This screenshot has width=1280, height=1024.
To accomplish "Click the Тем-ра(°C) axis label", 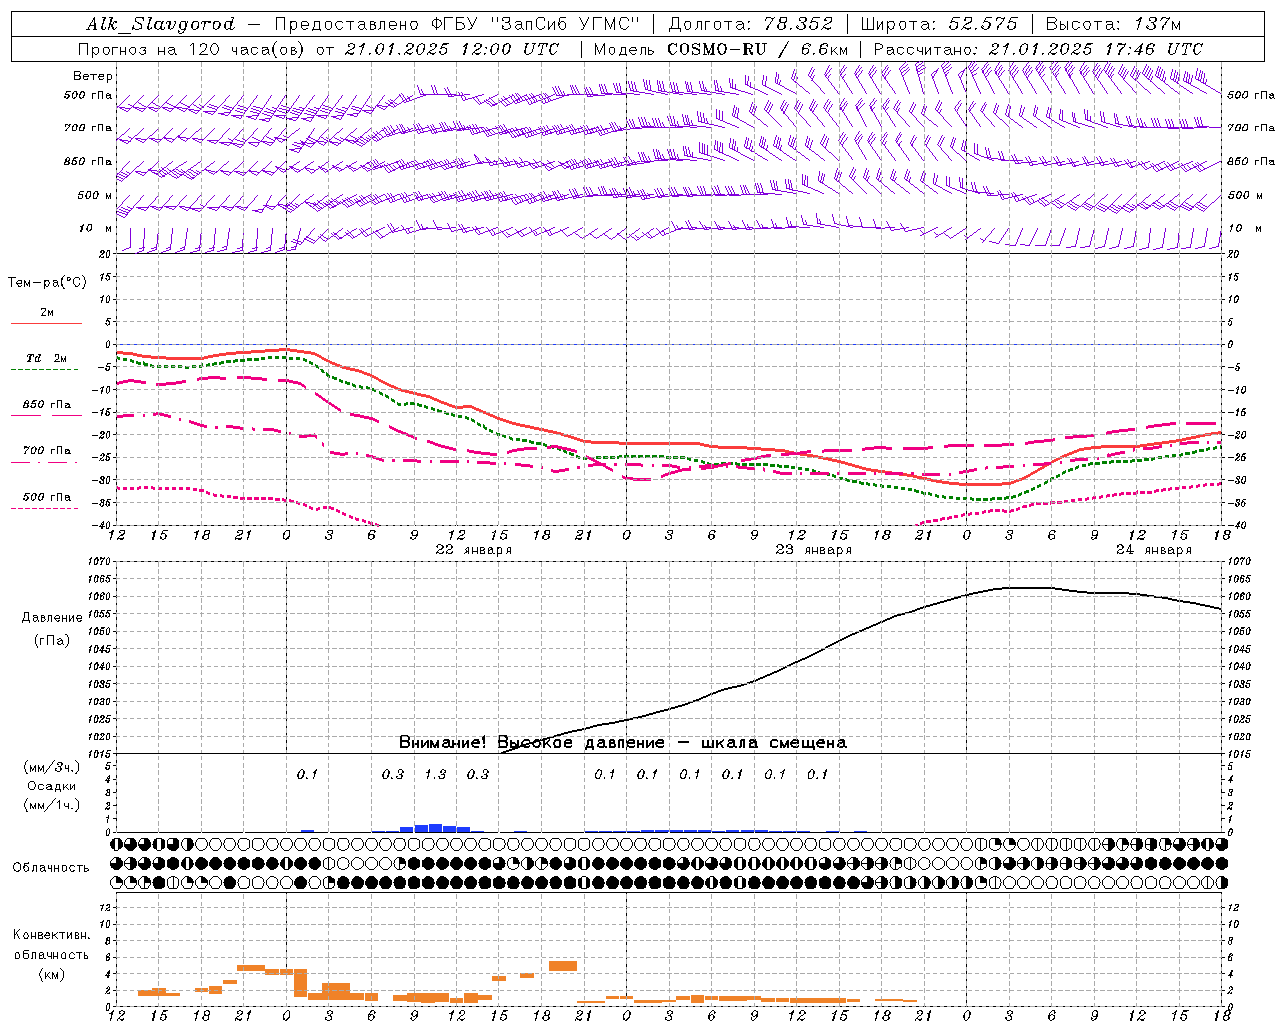I will coord(47,283).
